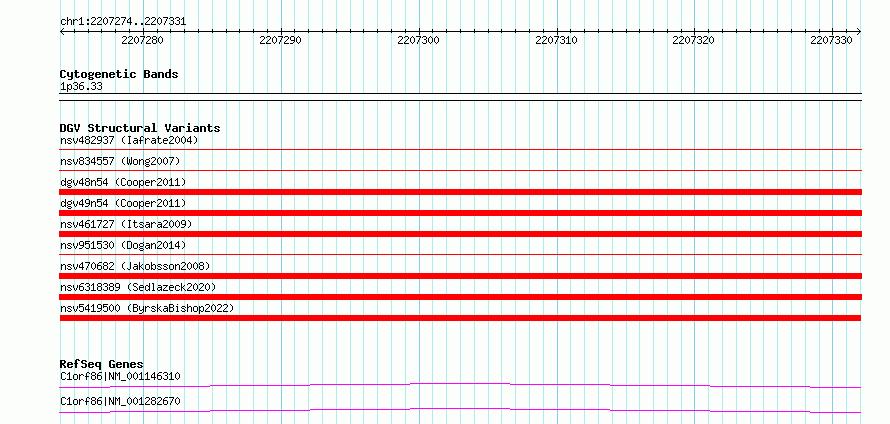Select the Cytogenetic Bands track title
Screen dimensions: 890x424
coord(119,74)
